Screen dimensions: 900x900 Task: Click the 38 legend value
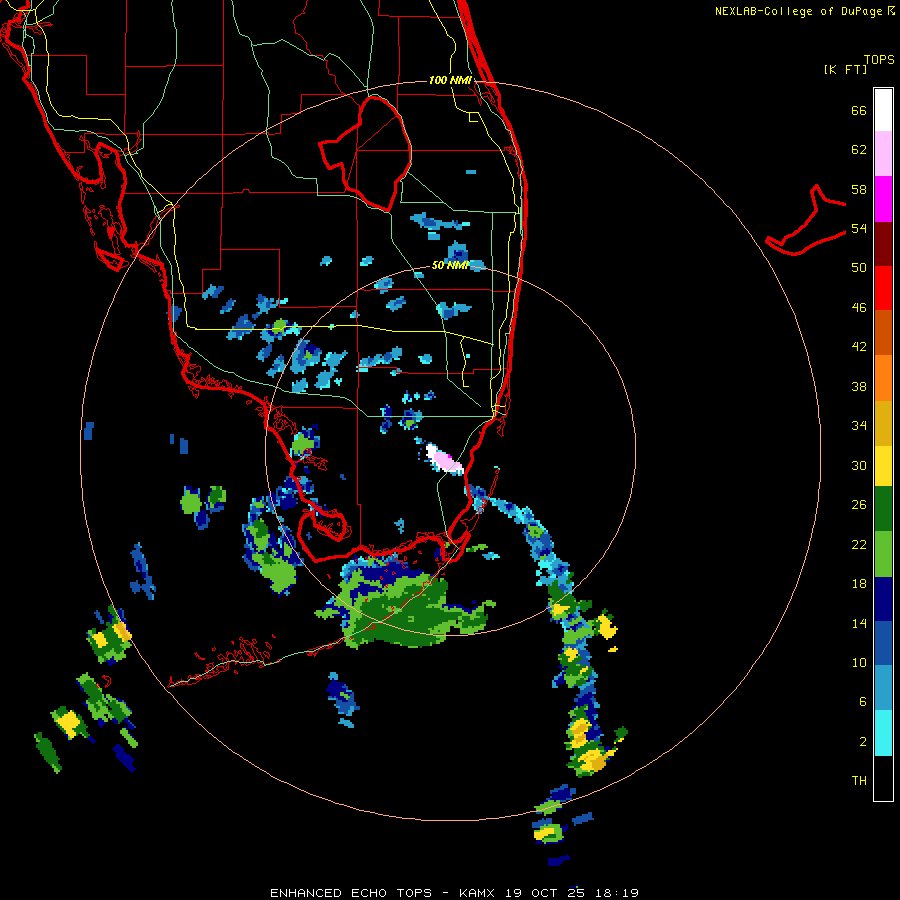[x=859, y=386]
